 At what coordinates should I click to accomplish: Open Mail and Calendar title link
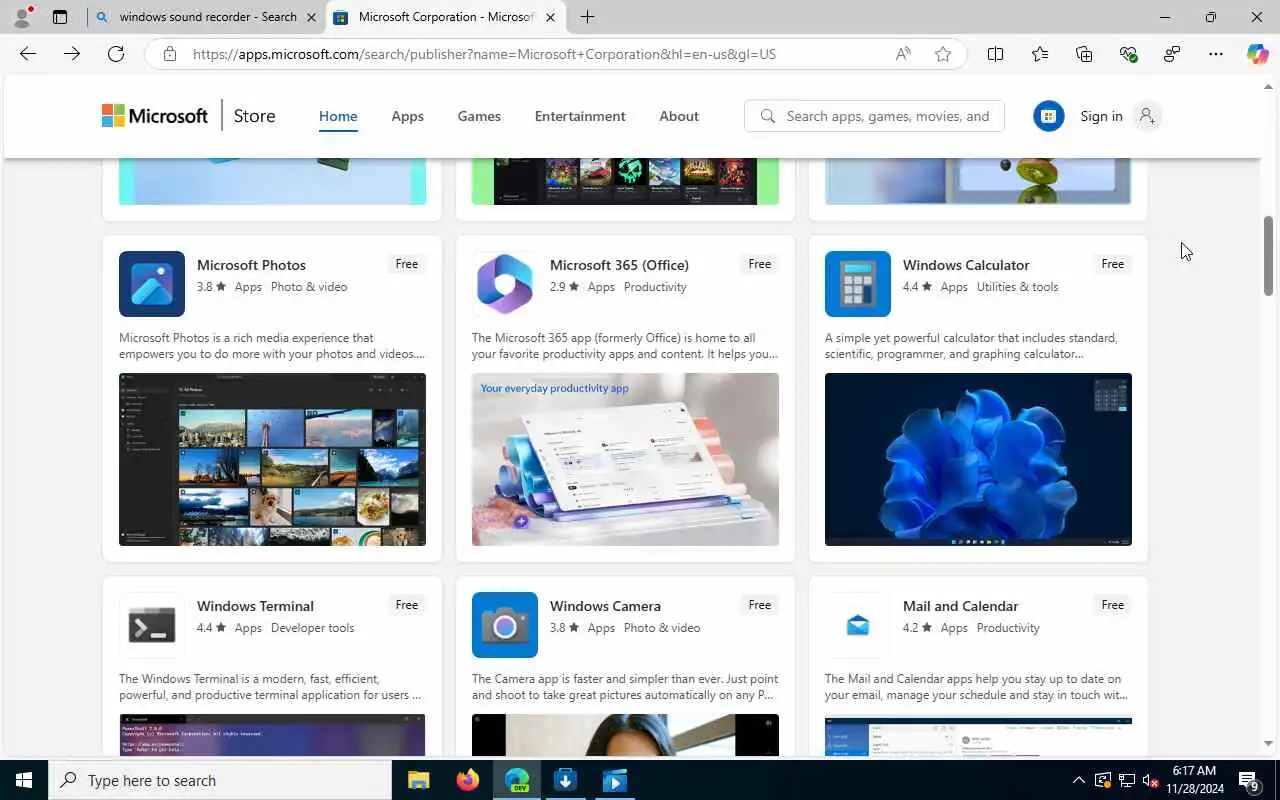[x=960, y=606]
